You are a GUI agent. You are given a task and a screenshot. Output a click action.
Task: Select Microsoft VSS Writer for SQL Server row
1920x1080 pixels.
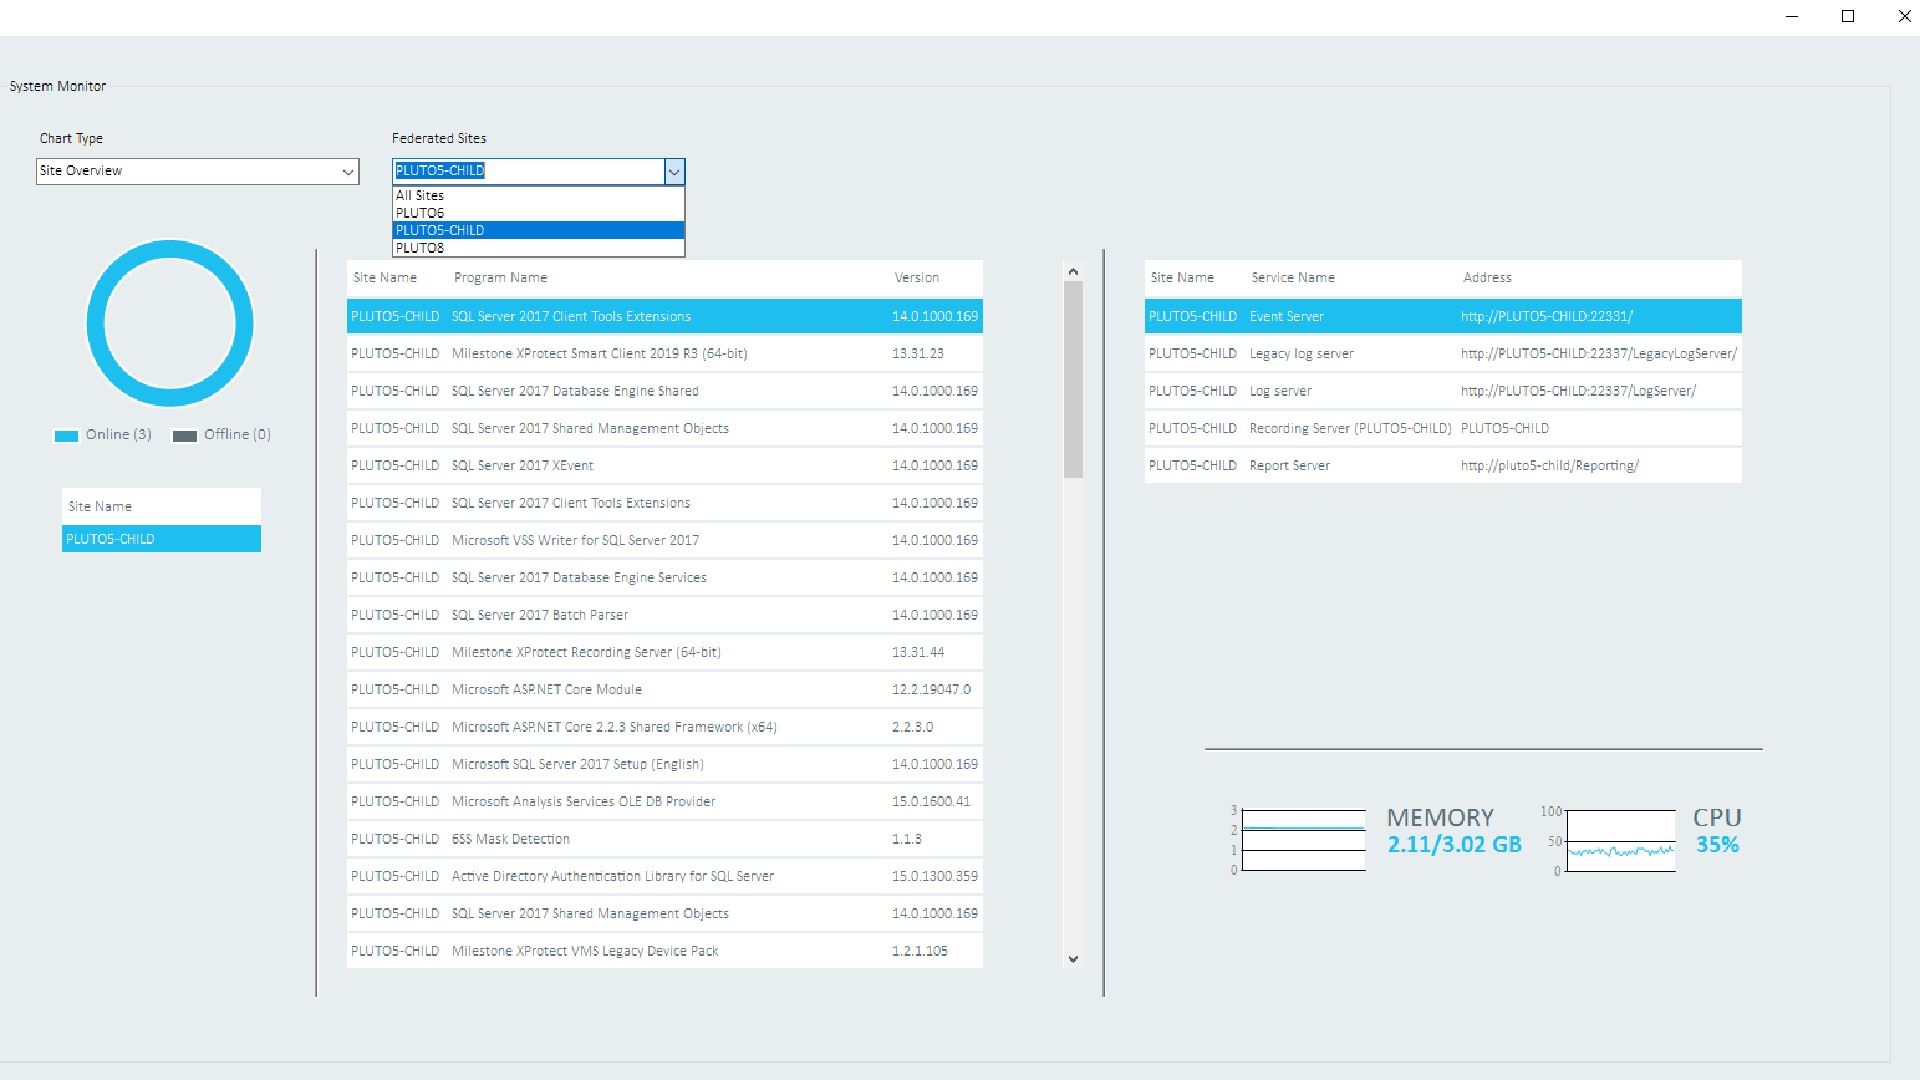click(x=665, y=540)
